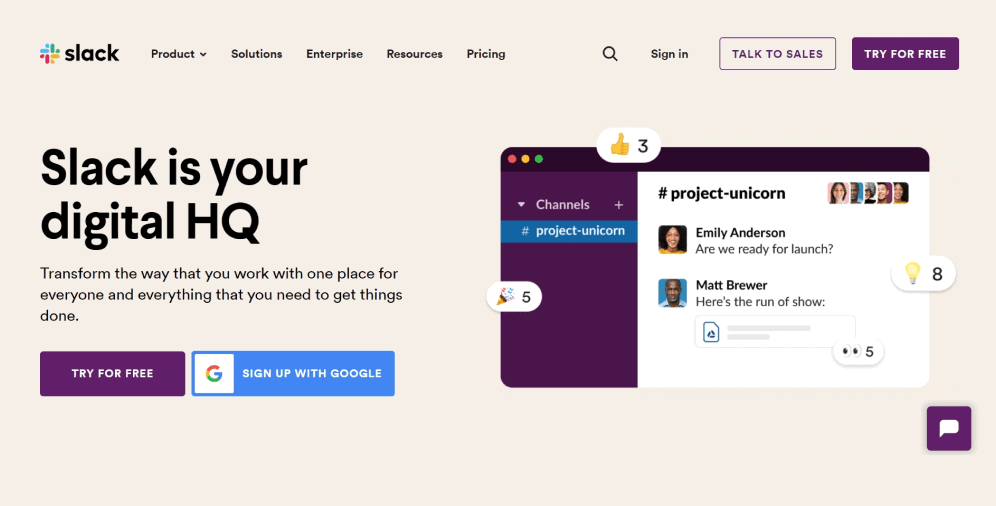Click Try for Free below the headline

coord(112,373)
